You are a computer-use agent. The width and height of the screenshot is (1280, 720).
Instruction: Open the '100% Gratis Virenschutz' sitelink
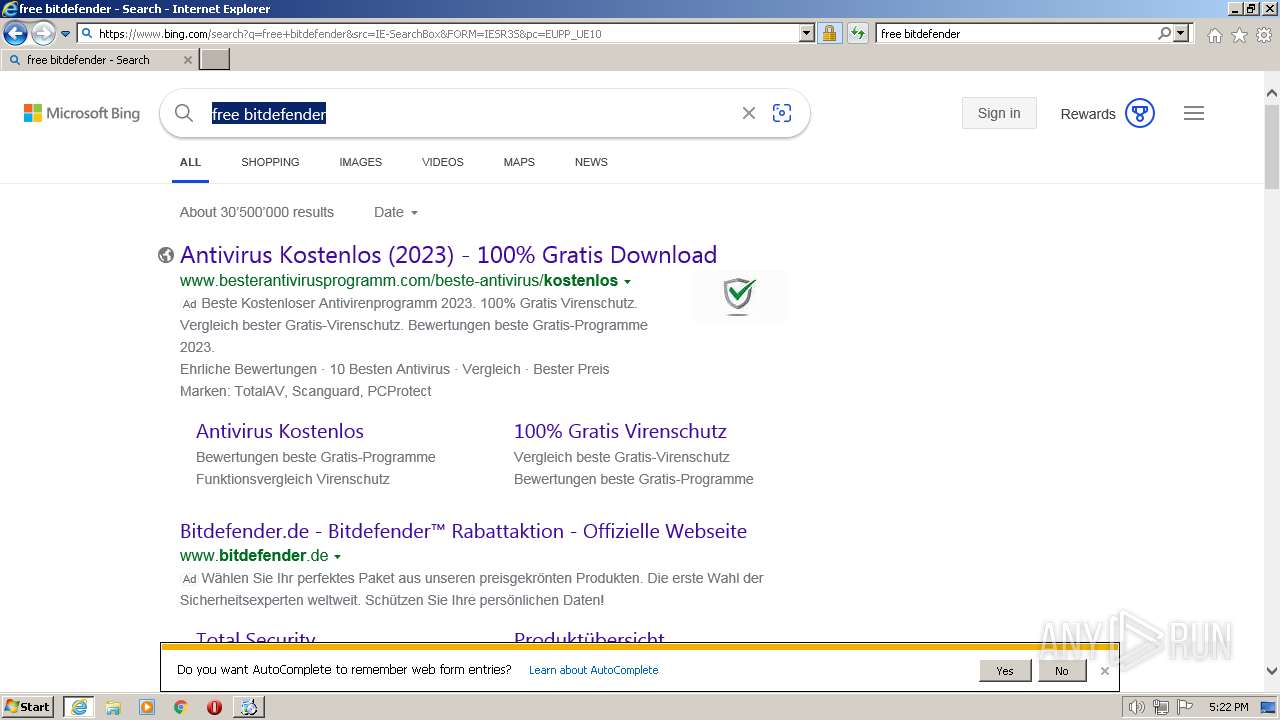(x=620, y=431)
